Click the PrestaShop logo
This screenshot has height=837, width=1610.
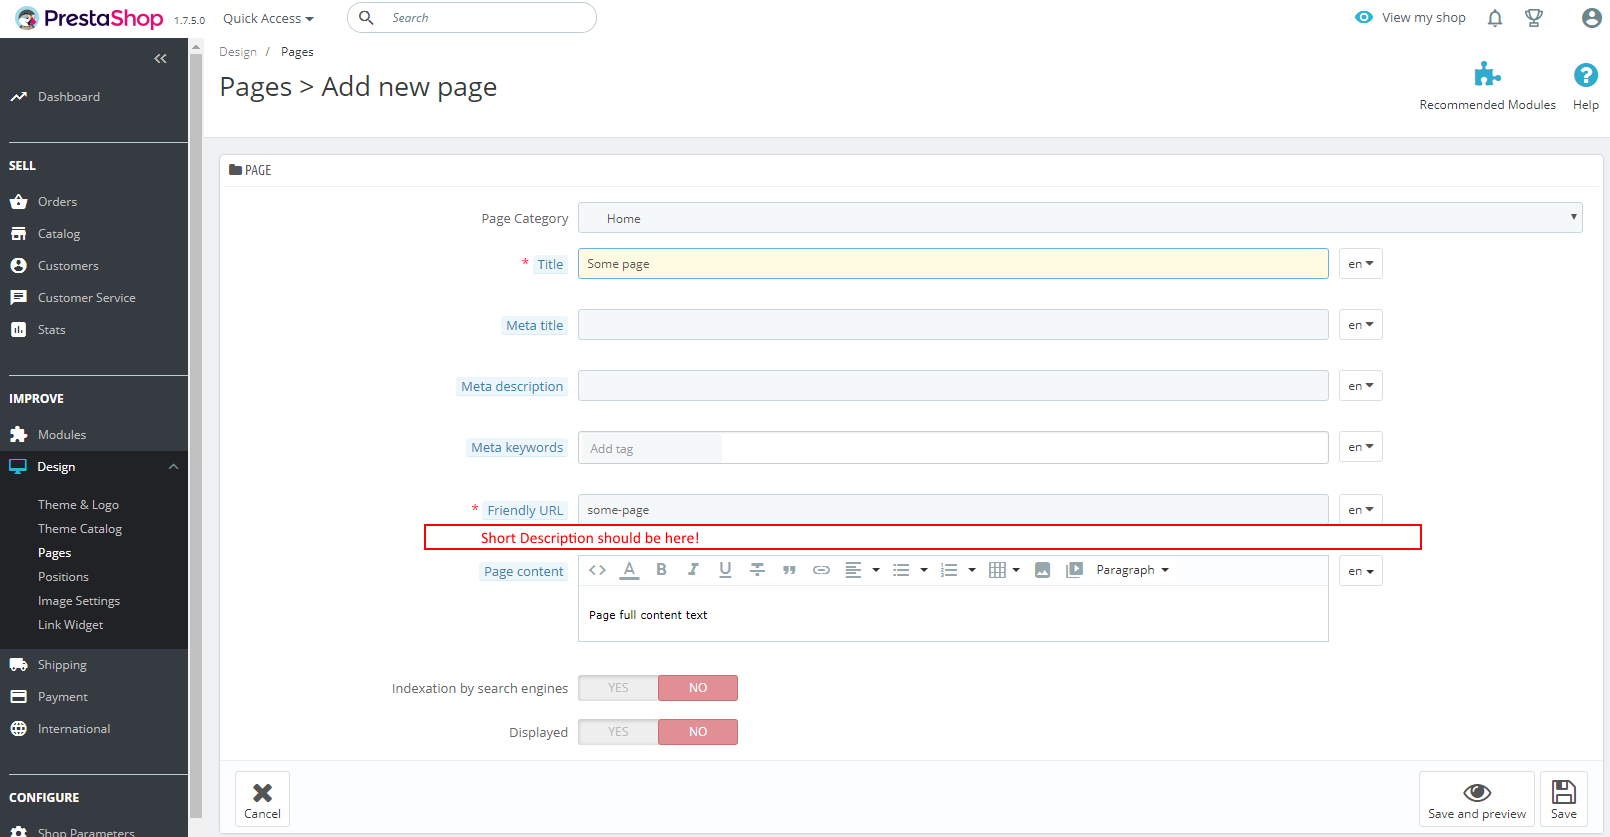pos(89,18)
